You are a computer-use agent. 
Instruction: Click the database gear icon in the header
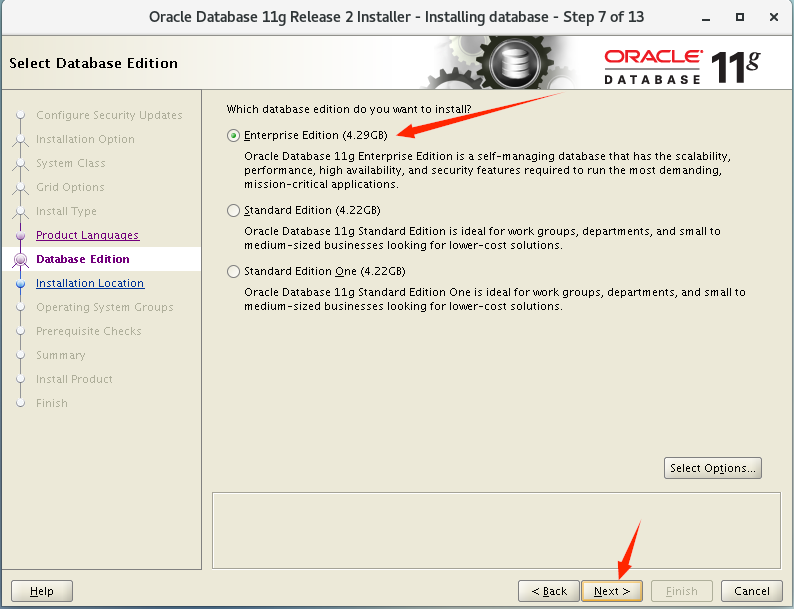pos(515,63)
